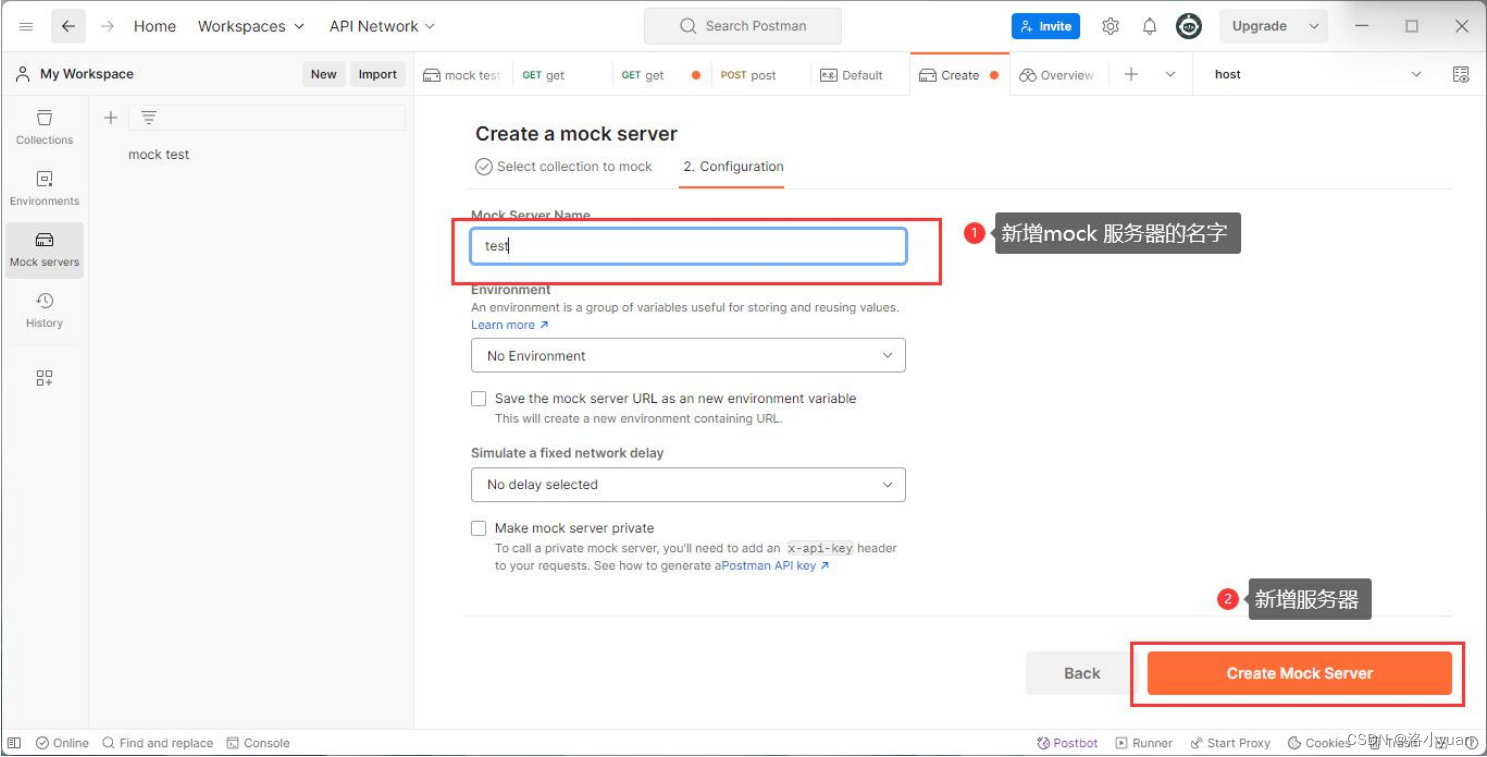The height and width of the screenshot is (757, 1487).
Task: Switch to the Overview tab
Action: [1057, 75]
